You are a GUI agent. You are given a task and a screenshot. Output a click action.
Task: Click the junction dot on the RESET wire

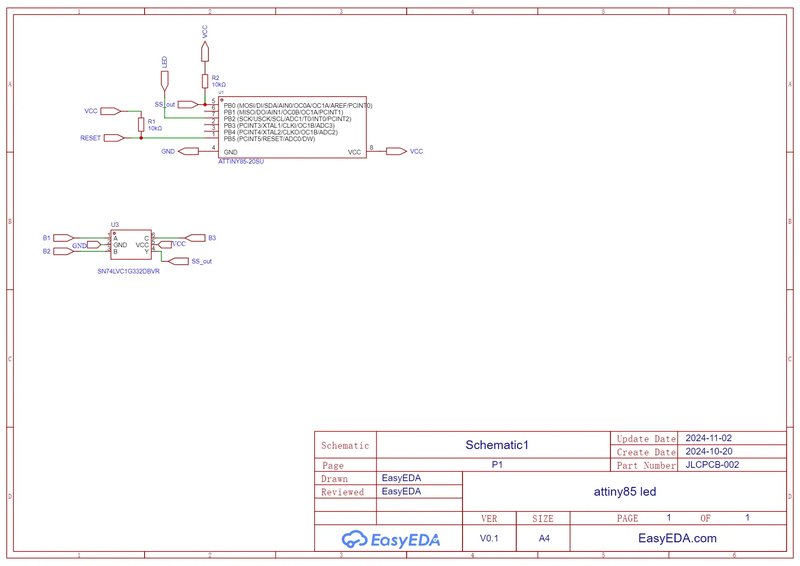coord(141,138)
